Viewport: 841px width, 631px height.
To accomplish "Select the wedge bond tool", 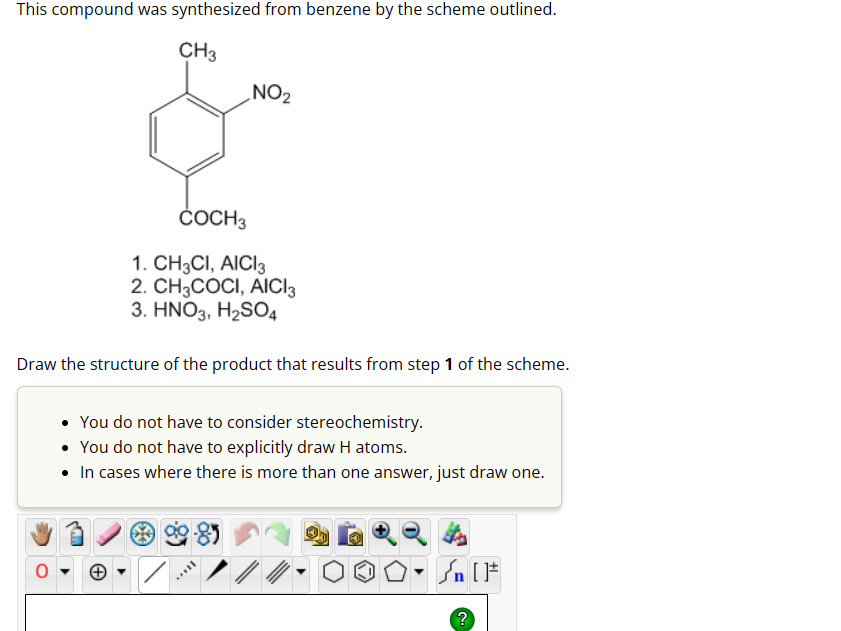I will pyautogui.click(x=216, y=571).
